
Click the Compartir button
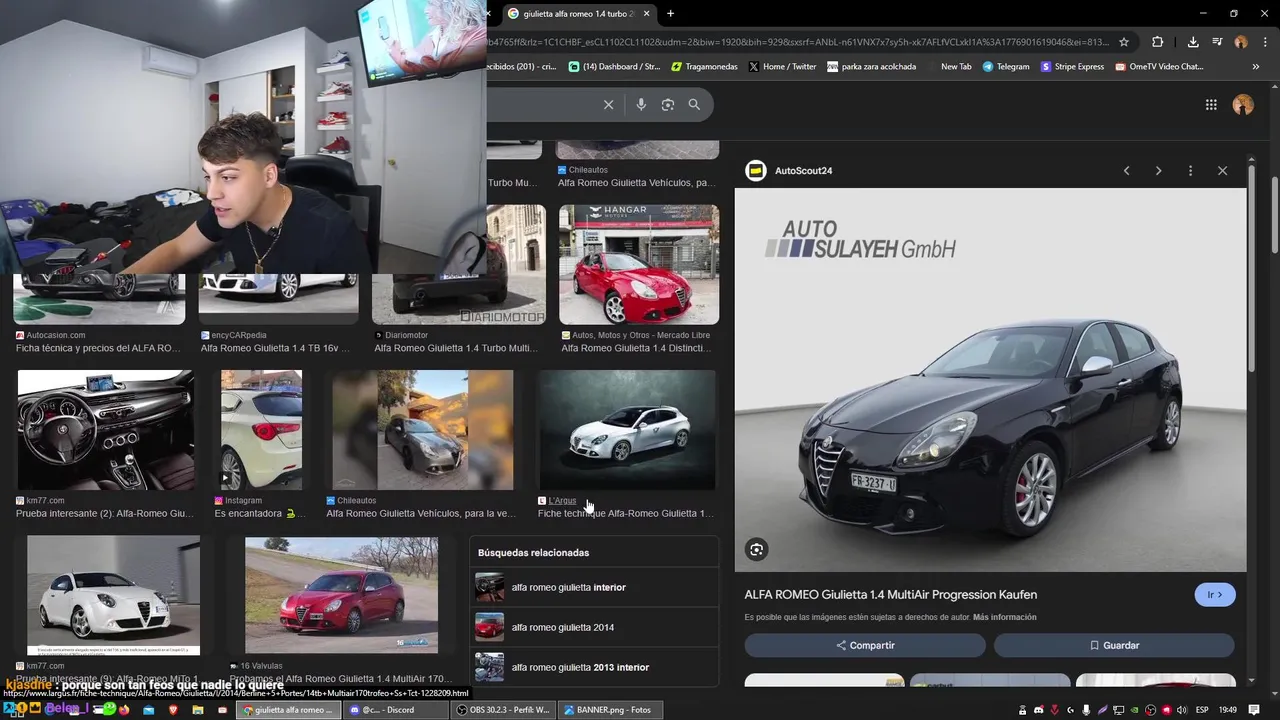(x=865, y=645)
